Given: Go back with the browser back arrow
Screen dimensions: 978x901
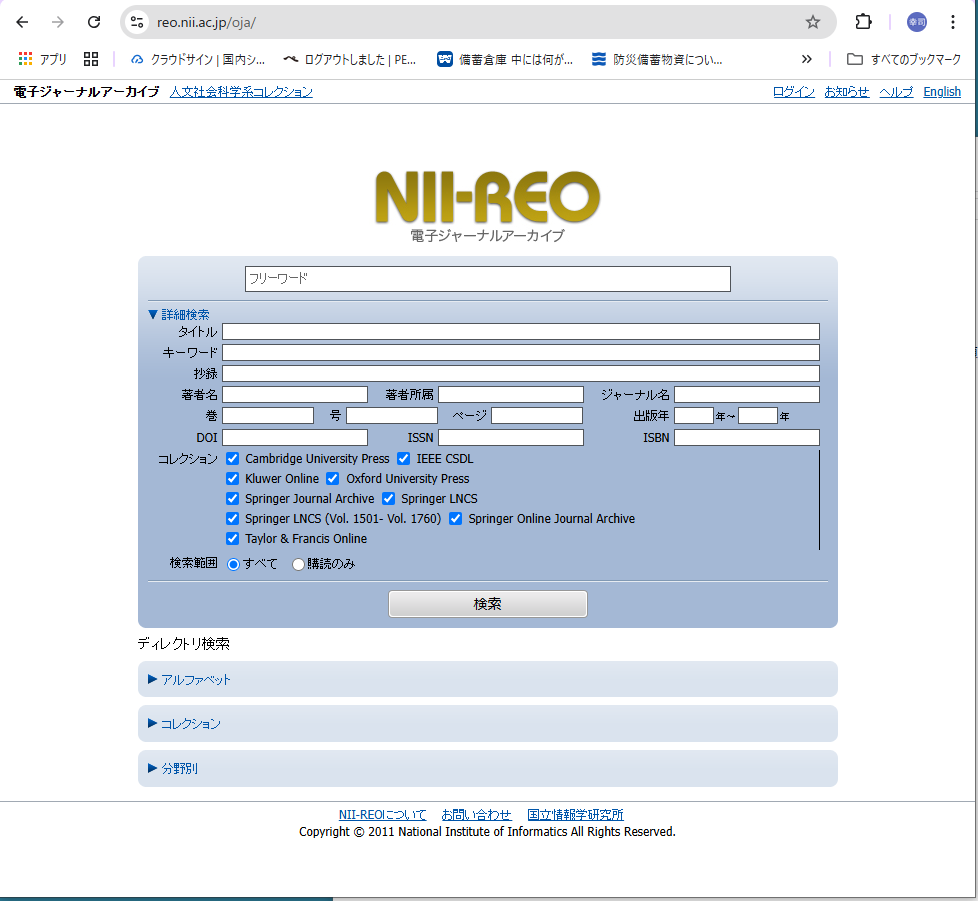Looking at the screenshot, I should tap(22, 22).
